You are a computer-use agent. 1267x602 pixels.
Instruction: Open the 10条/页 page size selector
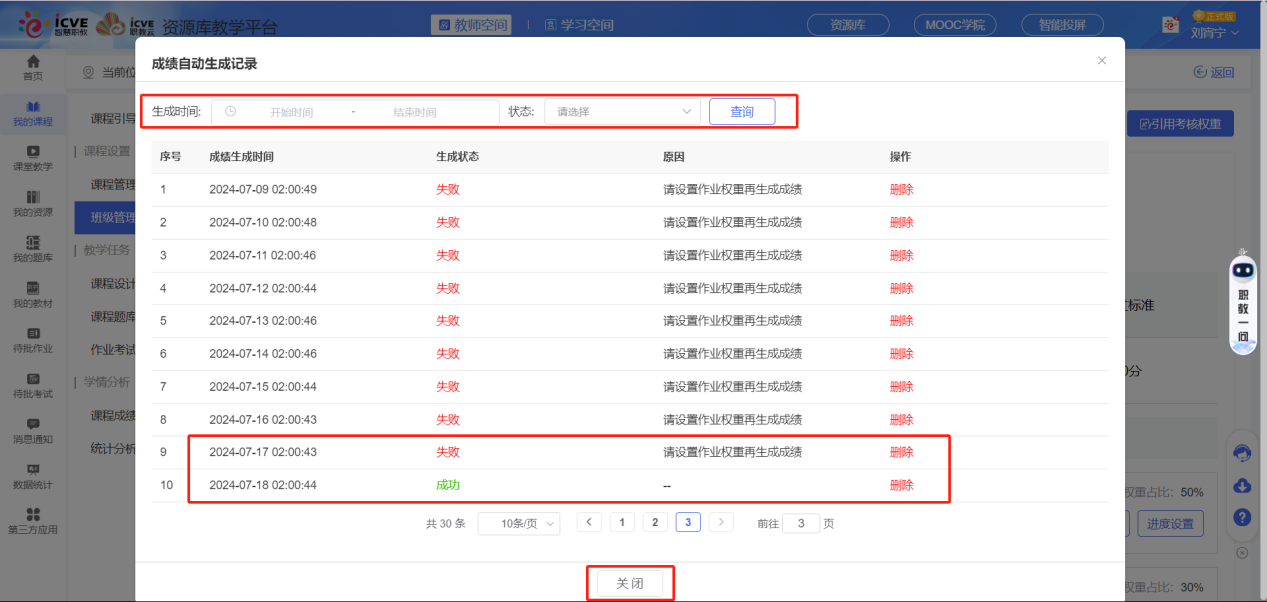click(518, 523)
